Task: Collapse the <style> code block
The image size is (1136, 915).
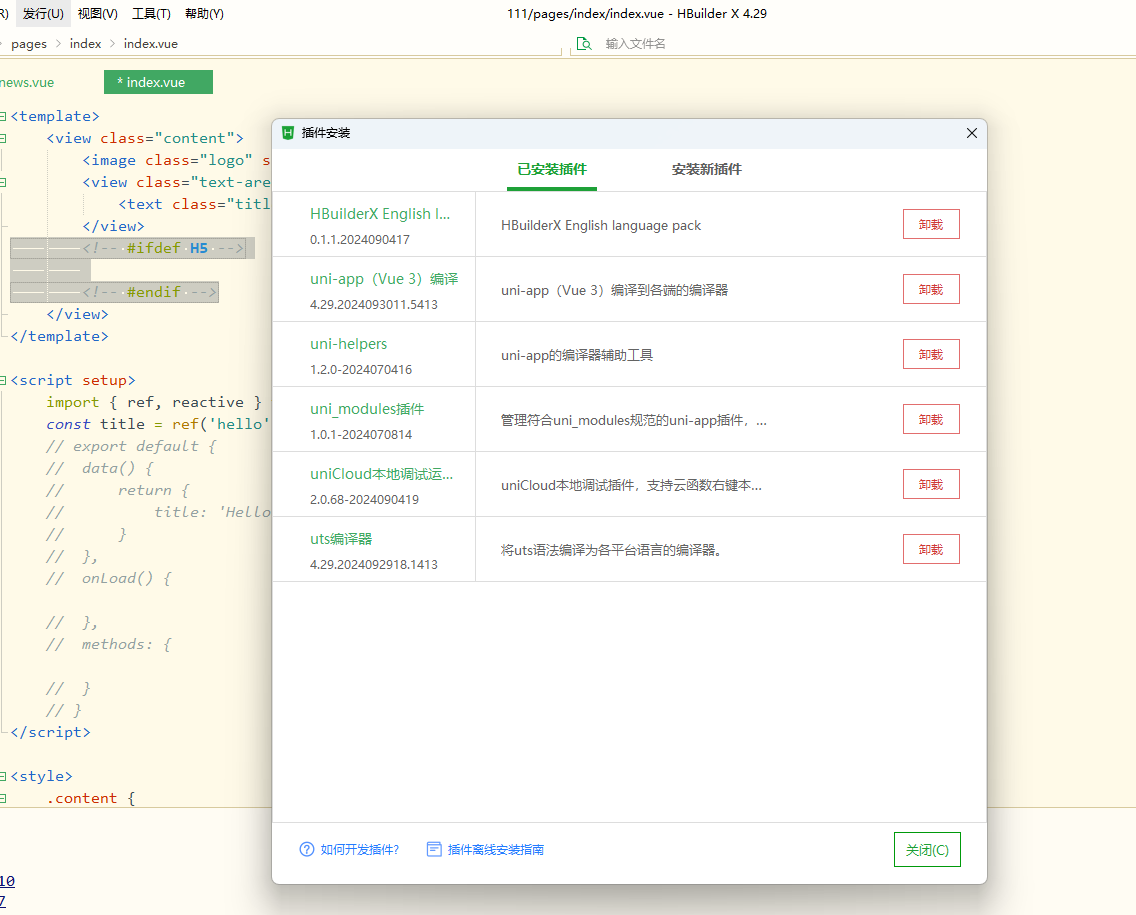Action: 4,777
